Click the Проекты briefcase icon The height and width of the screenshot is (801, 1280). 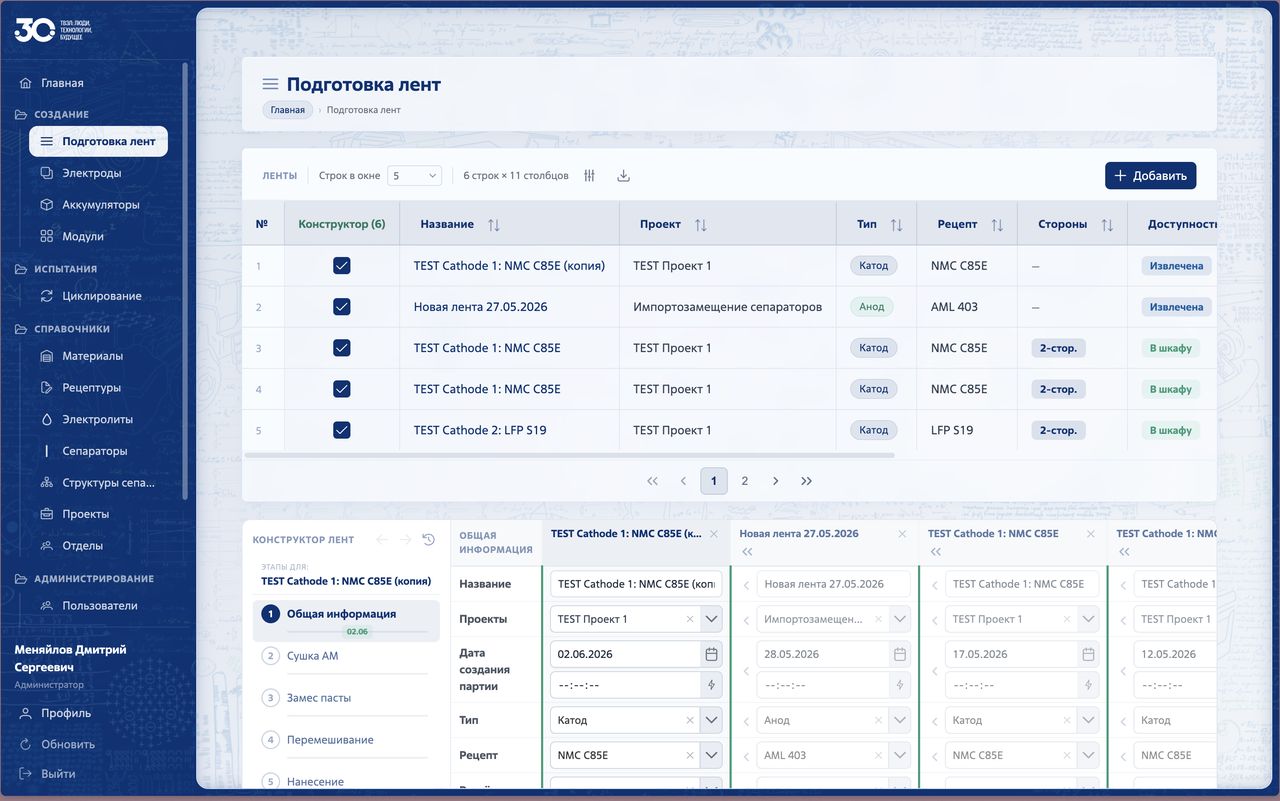coord(46,514)
